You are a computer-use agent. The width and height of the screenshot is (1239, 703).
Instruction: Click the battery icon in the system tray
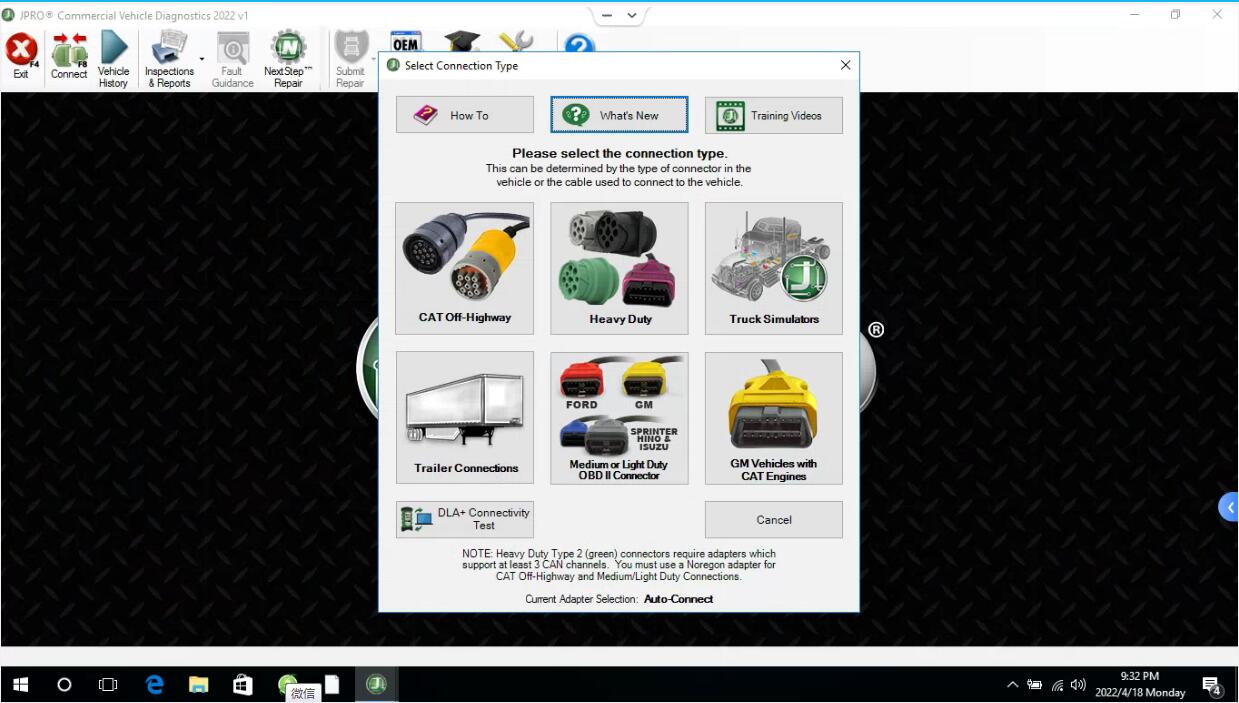tap(1034, 685)
